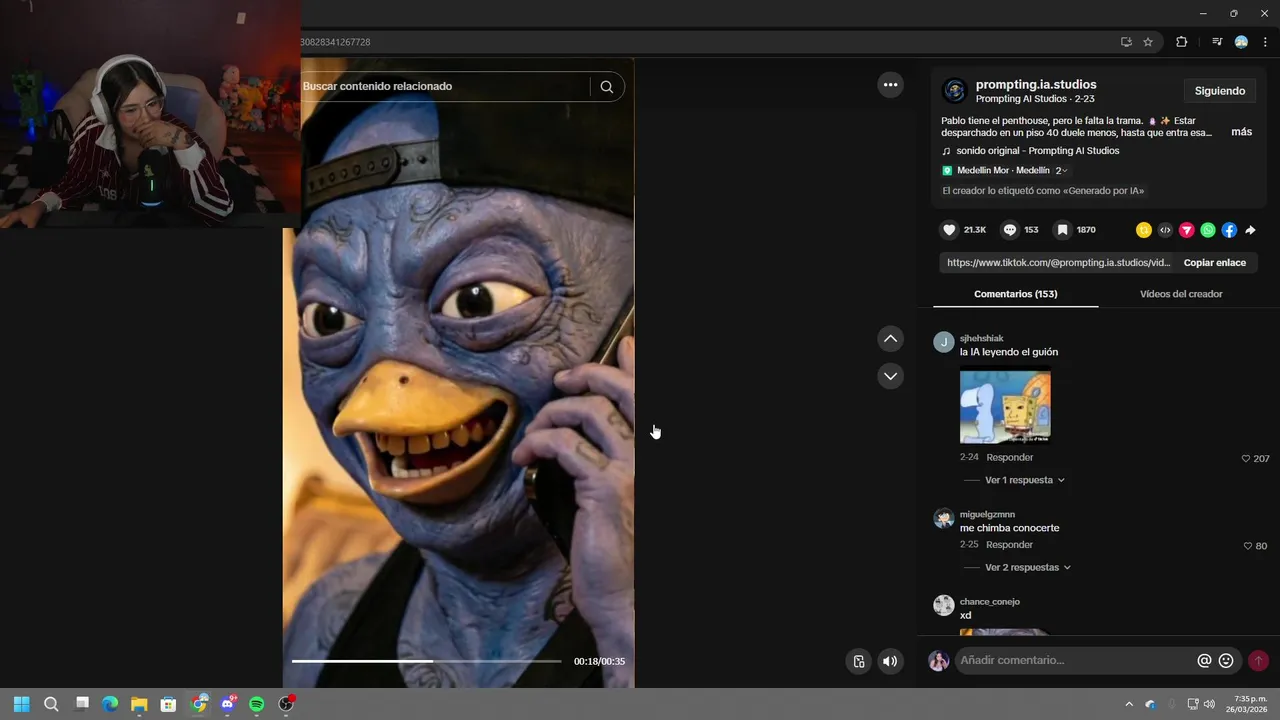Click Chrome media control icon in toolbar

point(1217,42)
